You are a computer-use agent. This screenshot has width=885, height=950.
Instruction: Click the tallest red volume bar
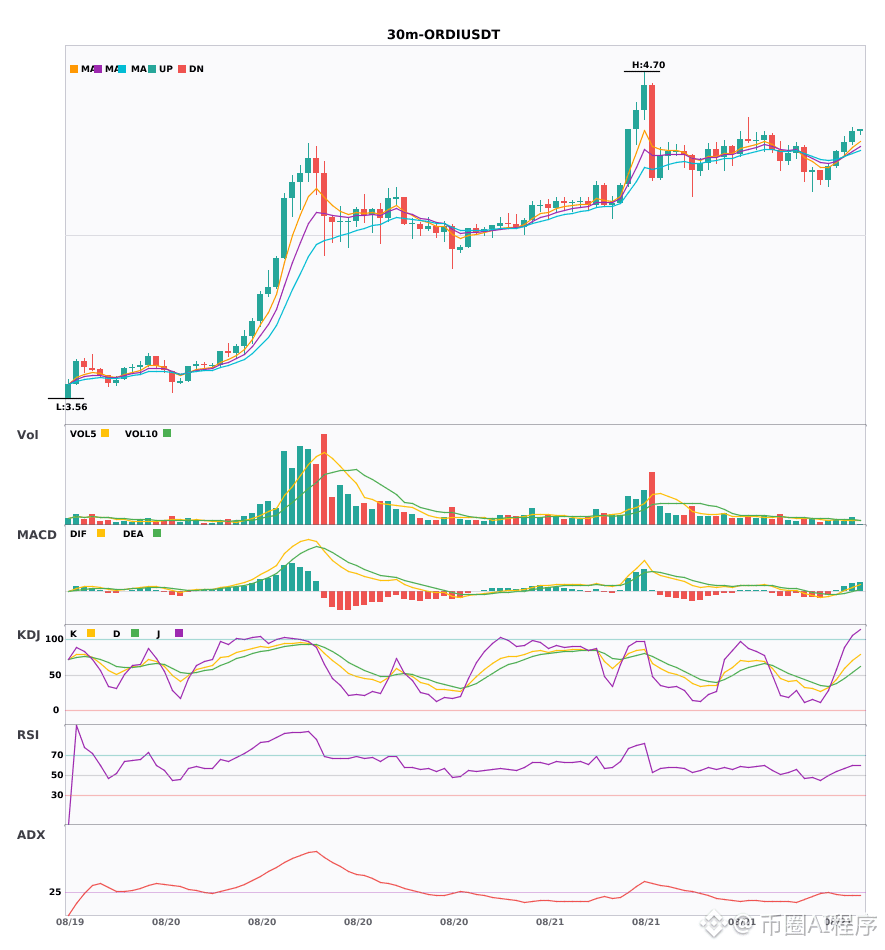pos(324,479)
